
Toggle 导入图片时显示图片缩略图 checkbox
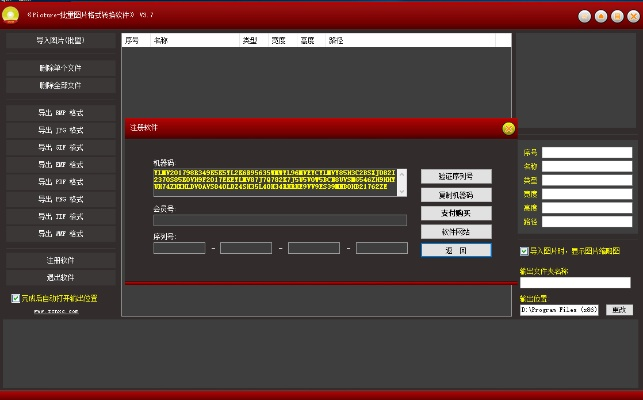pyautogui.click(x=525, y=251)
